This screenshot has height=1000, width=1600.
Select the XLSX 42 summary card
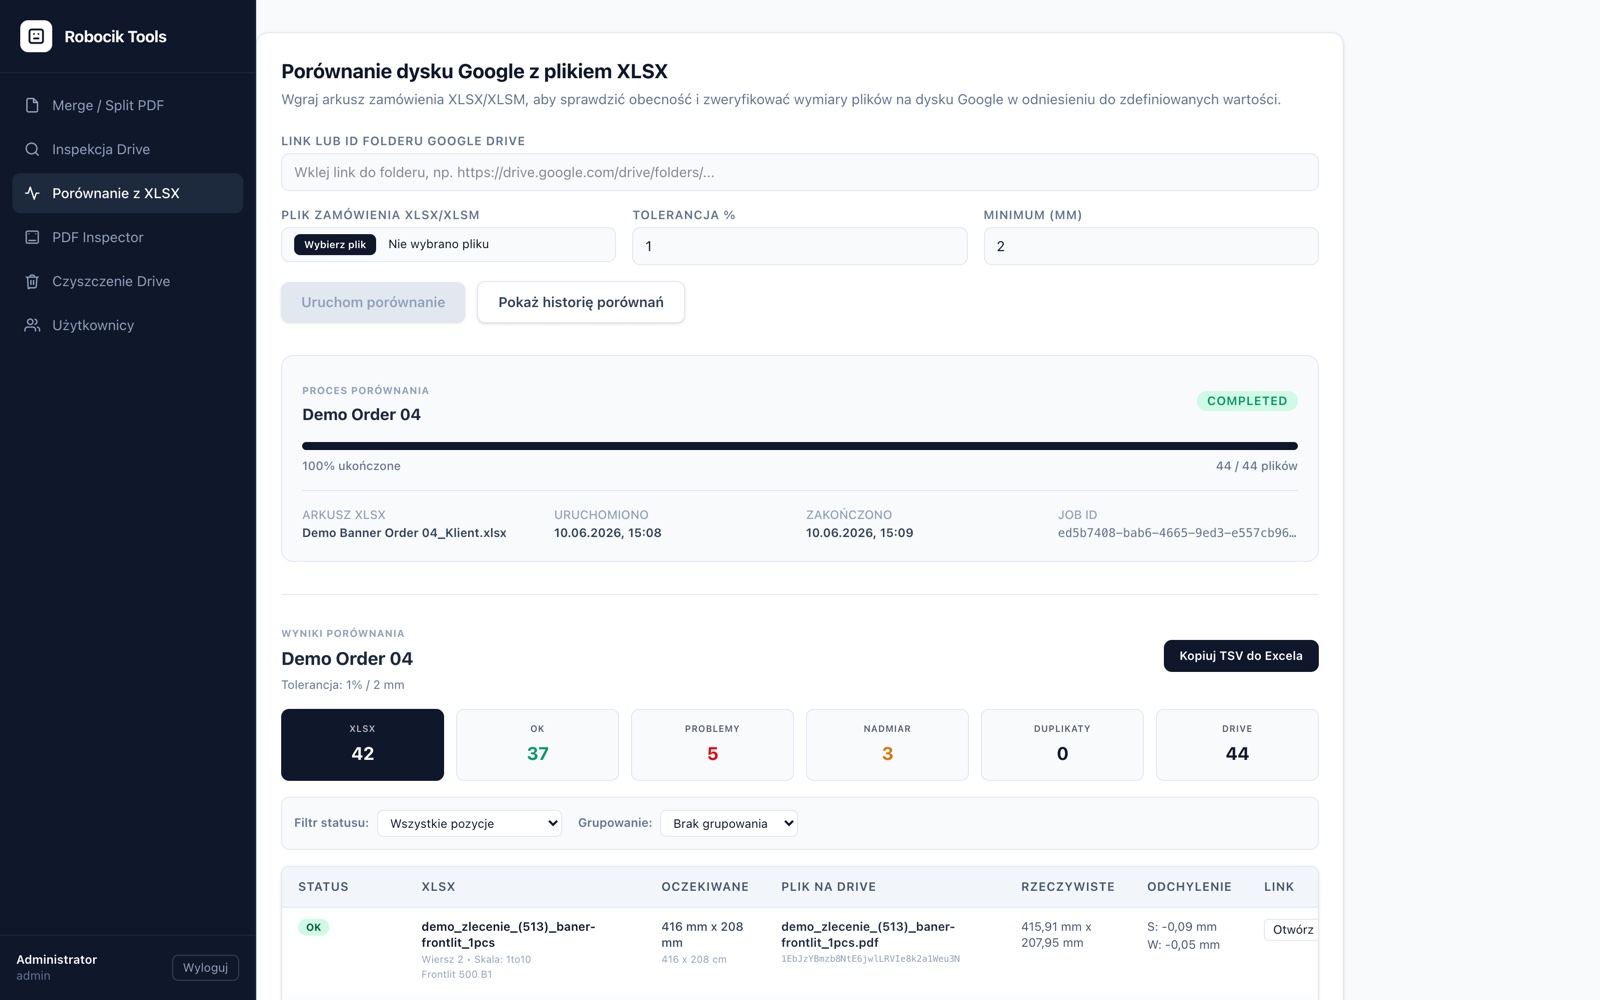pyautogui.click(x=362, y=745)
